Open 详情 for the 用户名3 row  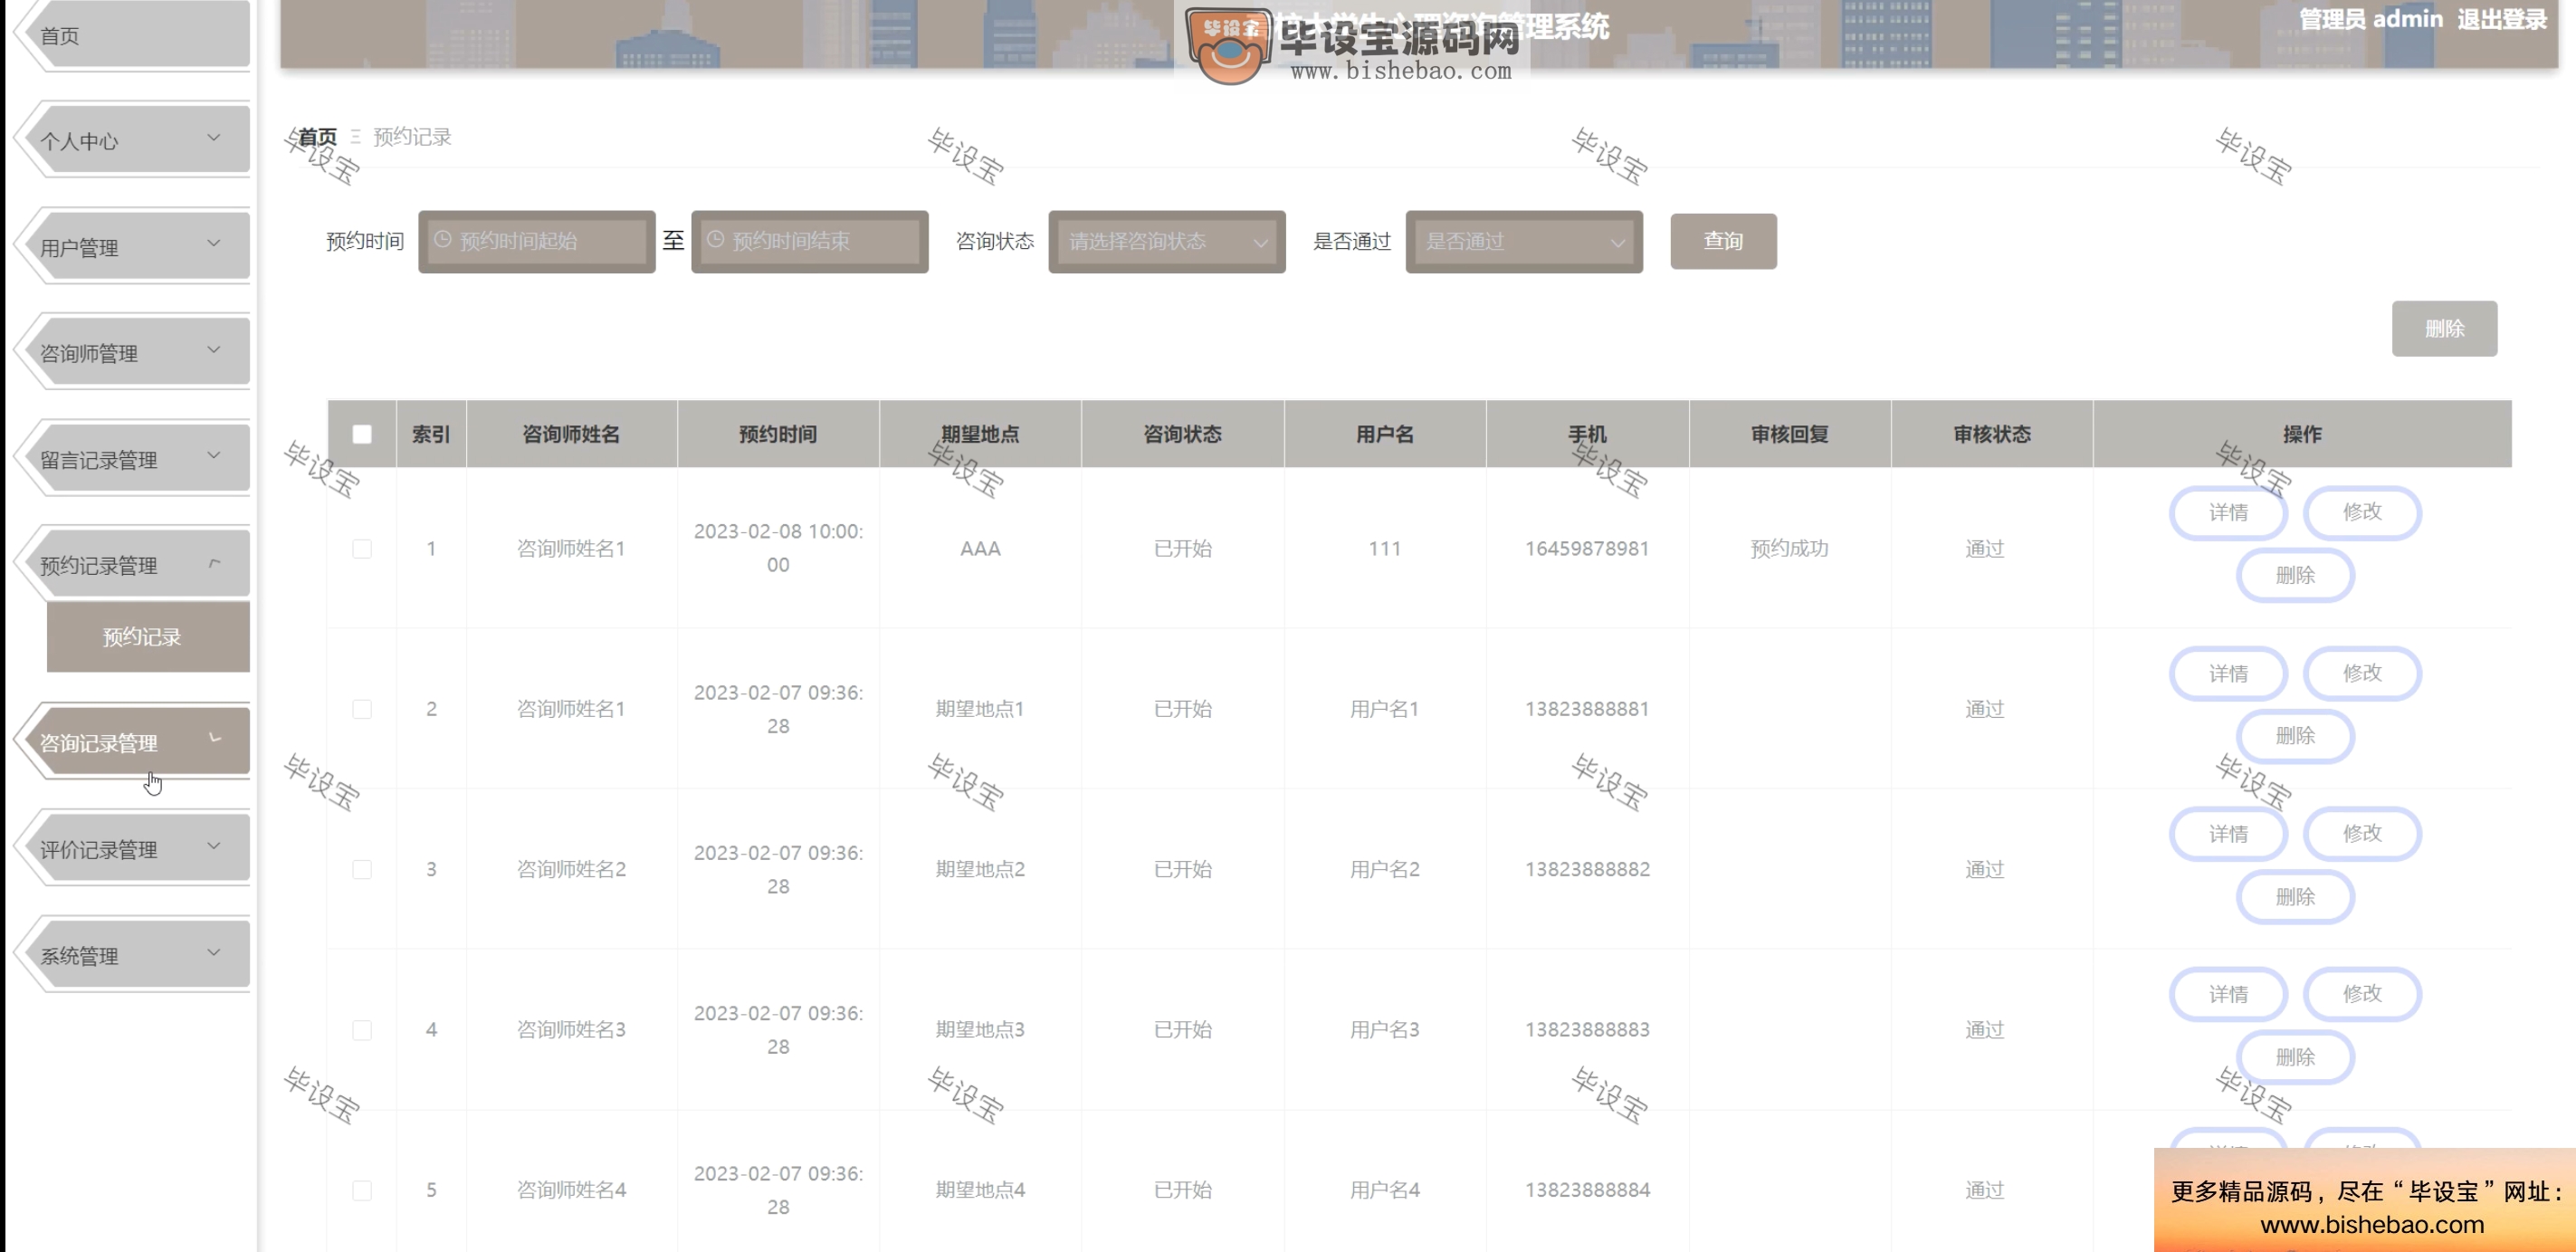point(2228,994)
